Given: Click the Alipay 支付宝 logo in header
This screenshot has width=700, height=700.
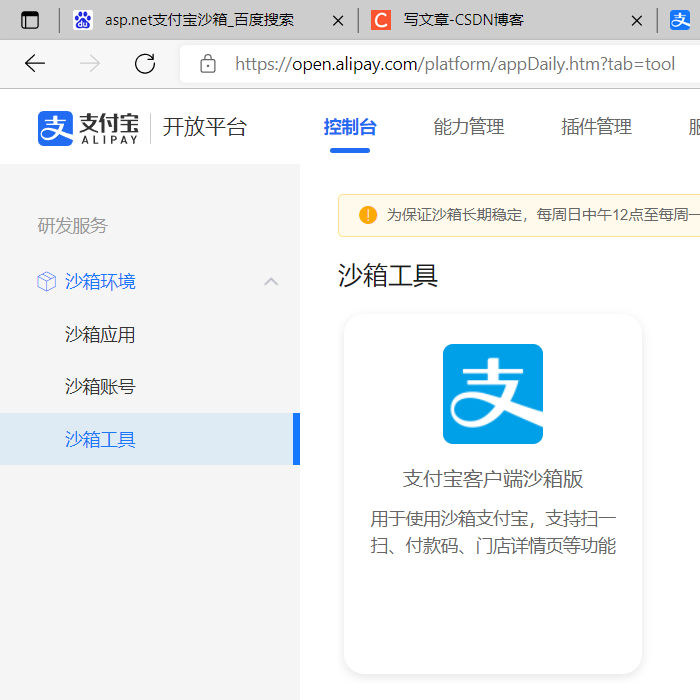Looking at the screenshot, I should click(x=88, y=129).
